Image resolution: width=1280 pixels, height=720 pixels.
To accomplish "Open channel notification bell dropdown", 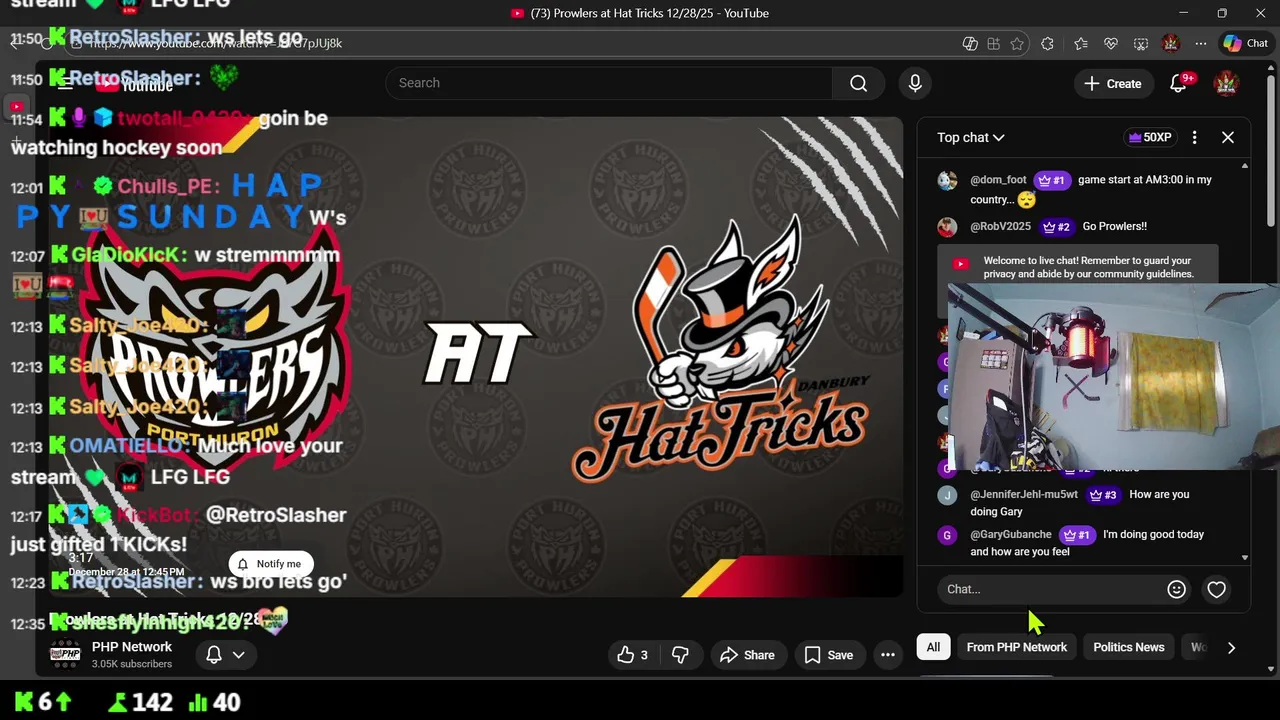I will (225, 655).
